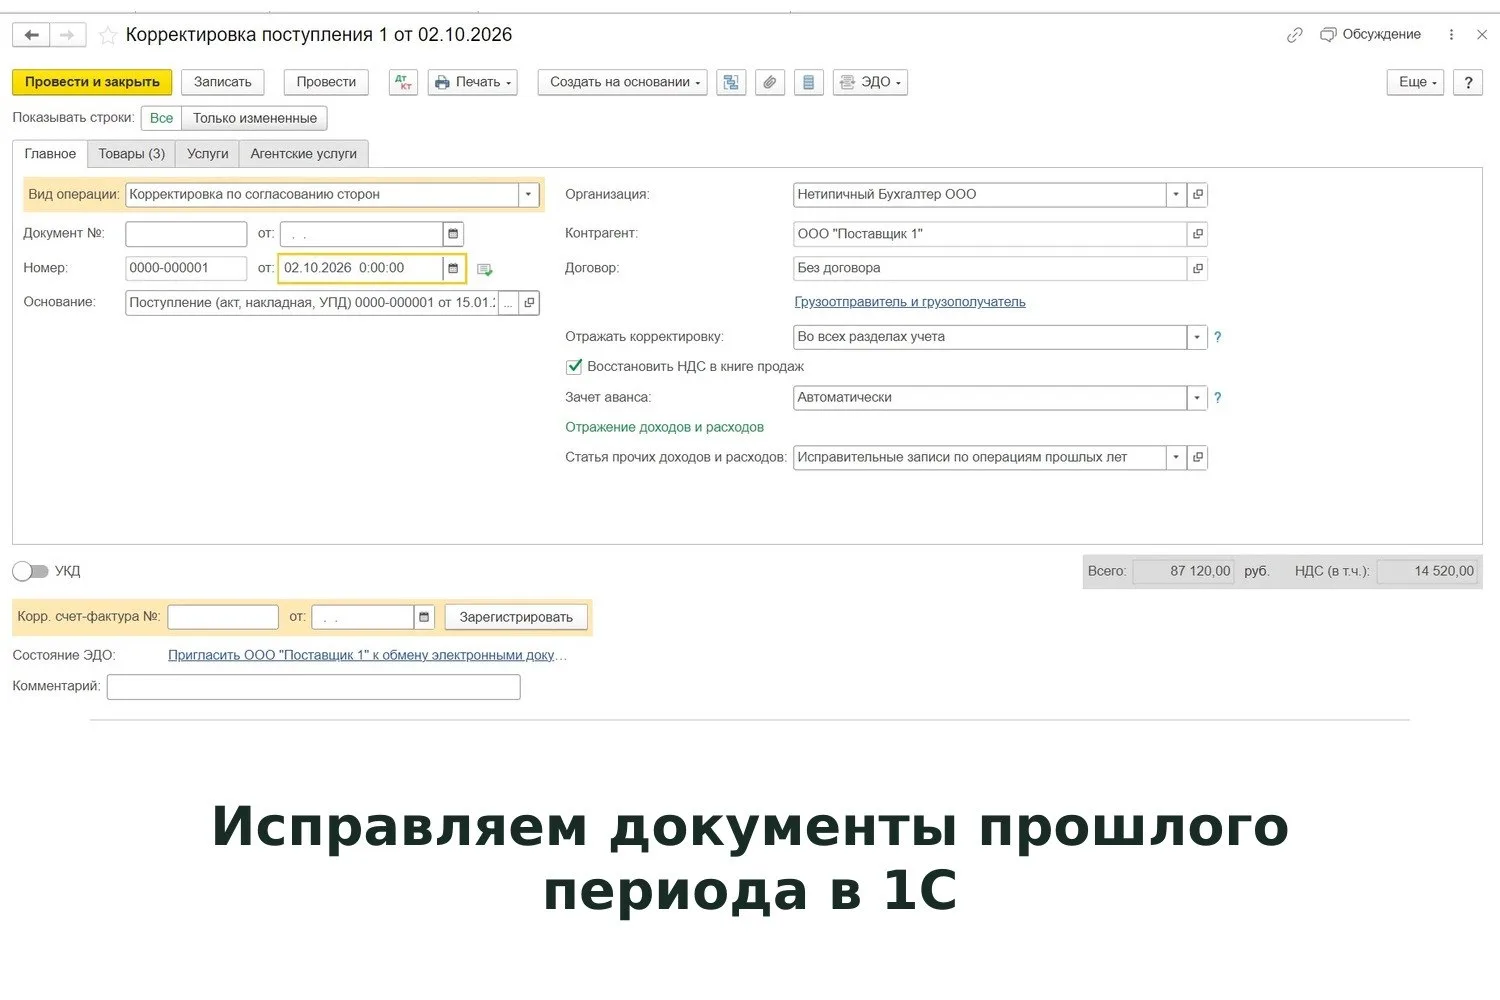Expand the Вид операции dropdown

529,194
